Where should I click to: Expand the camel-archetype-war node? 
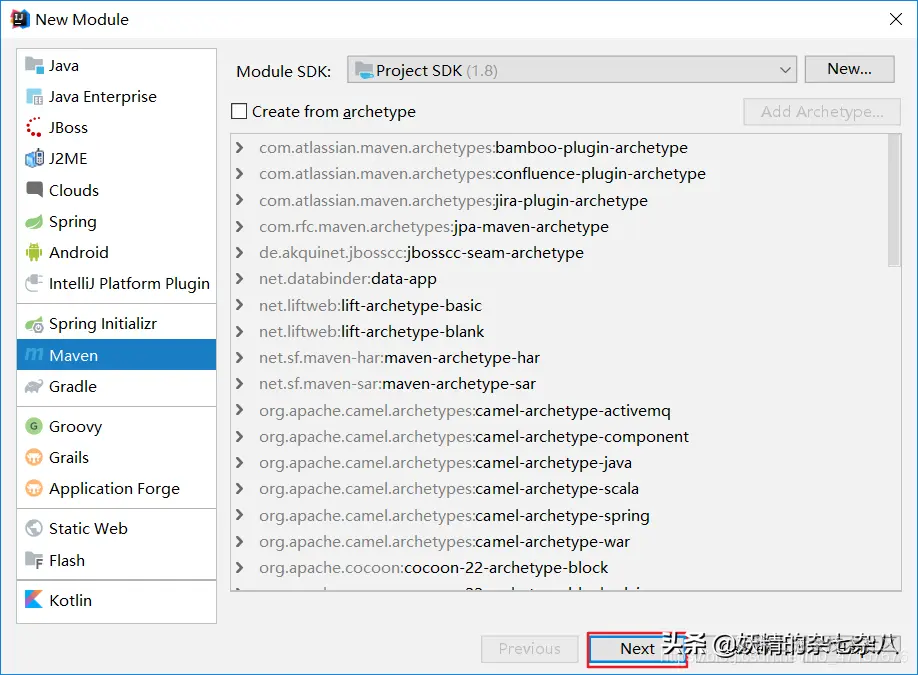point(239,542)
